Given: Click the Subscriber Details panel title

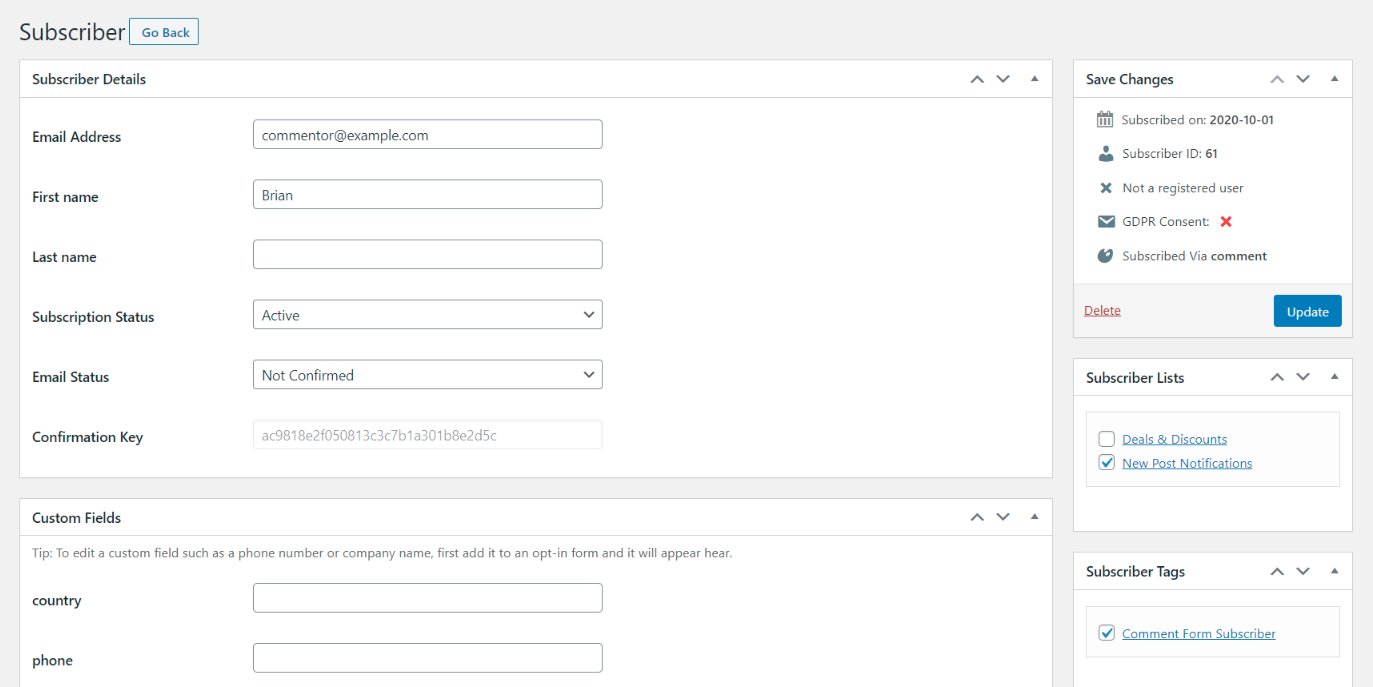Looking at the screenshot, I should (x=89, y=79).
